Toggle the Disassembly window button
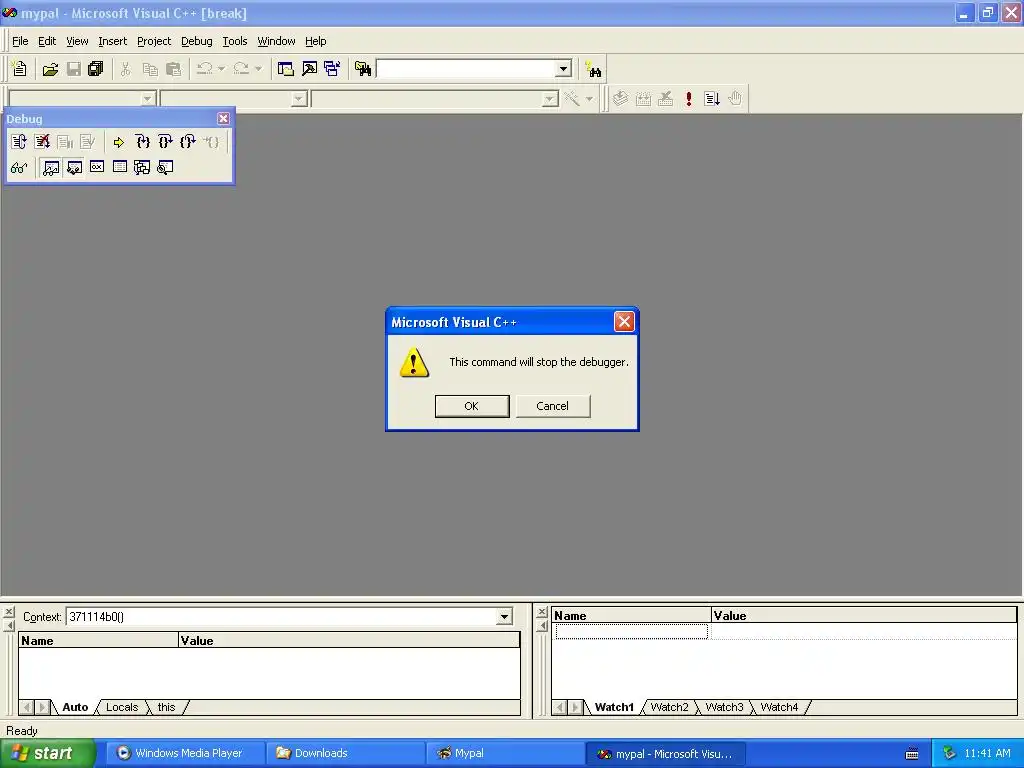This screenshot has width=1024, height=768. (x=165, y=168)
